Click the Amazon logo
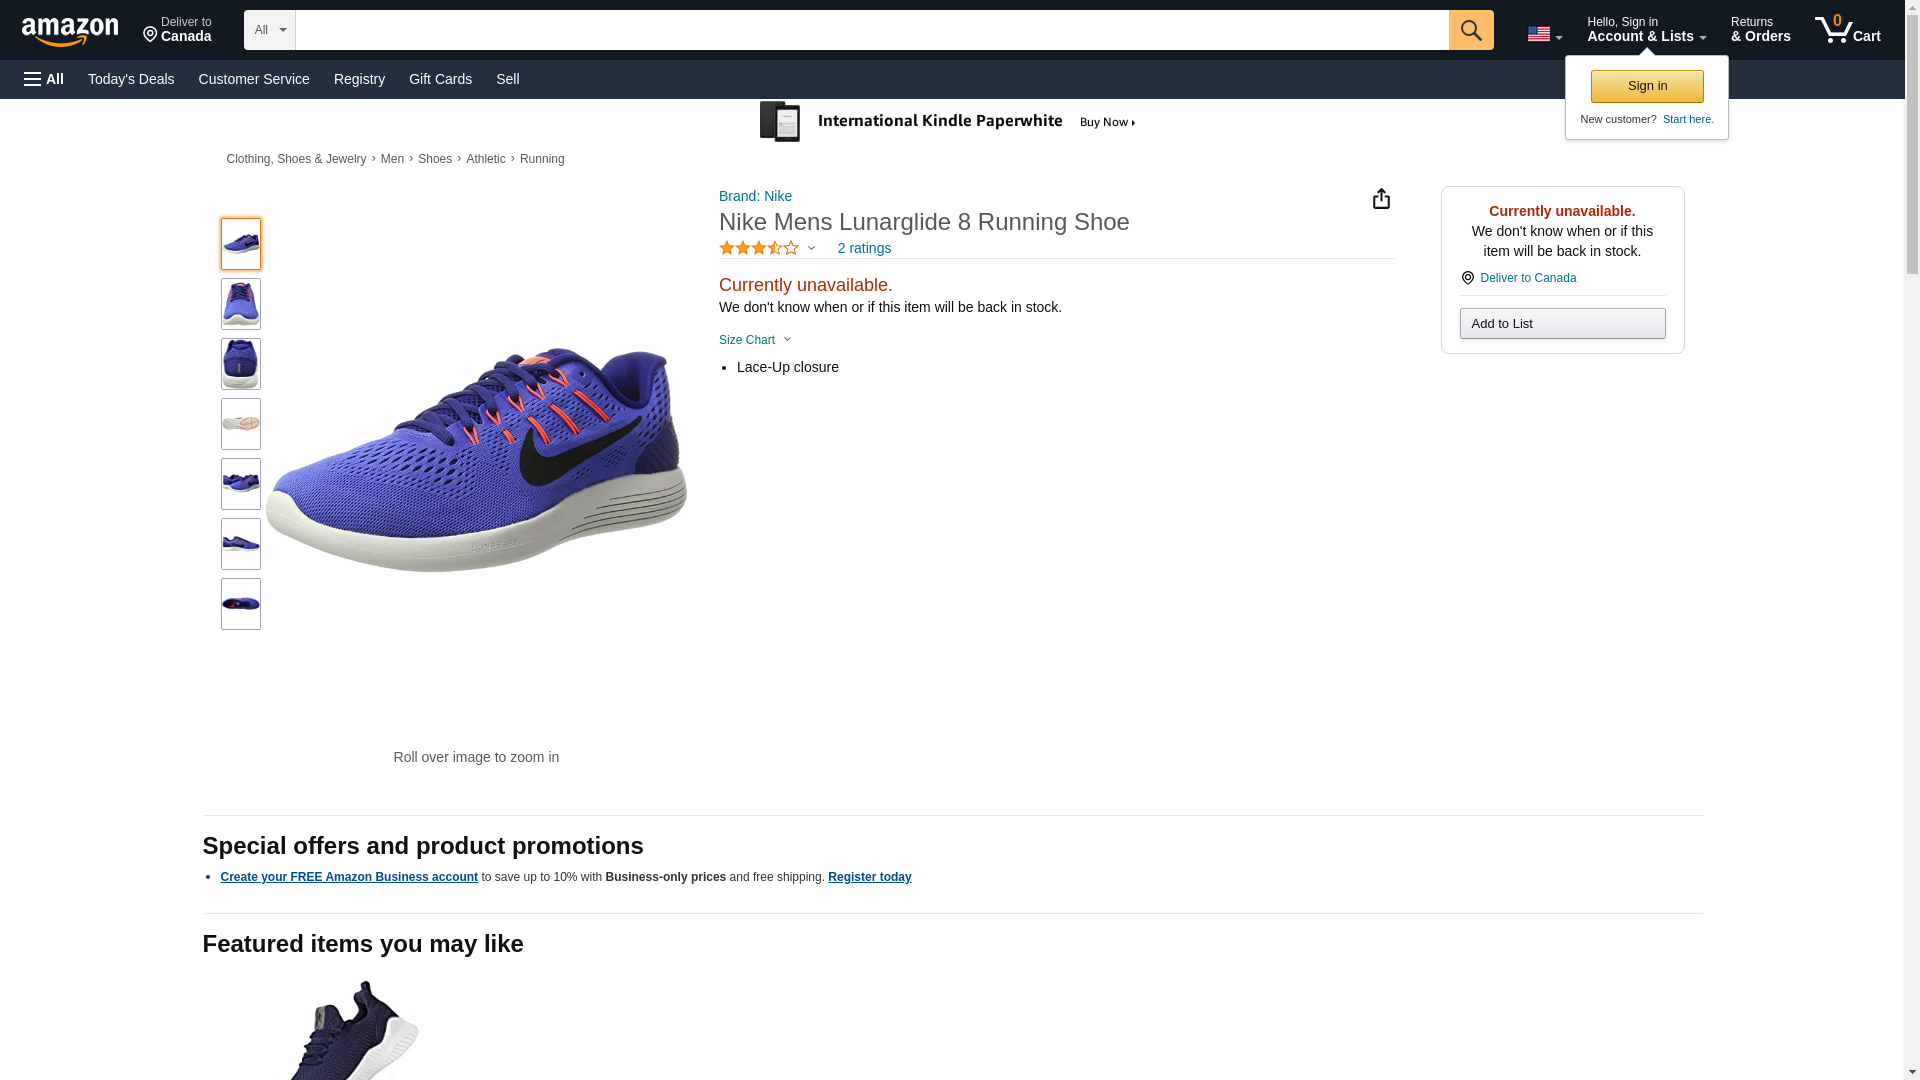Viewport: 1920px width, 1080px height. (70, 31)
